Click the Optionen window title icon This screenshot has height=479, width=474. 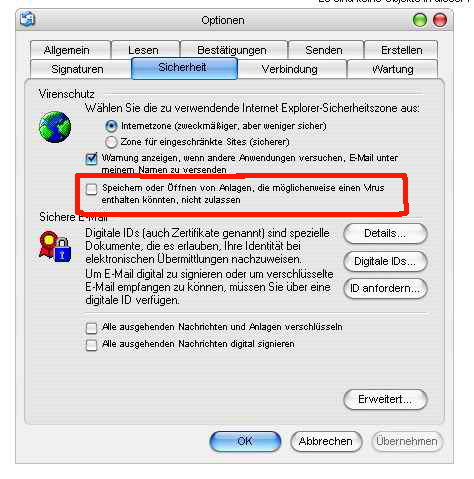(27, 19)
